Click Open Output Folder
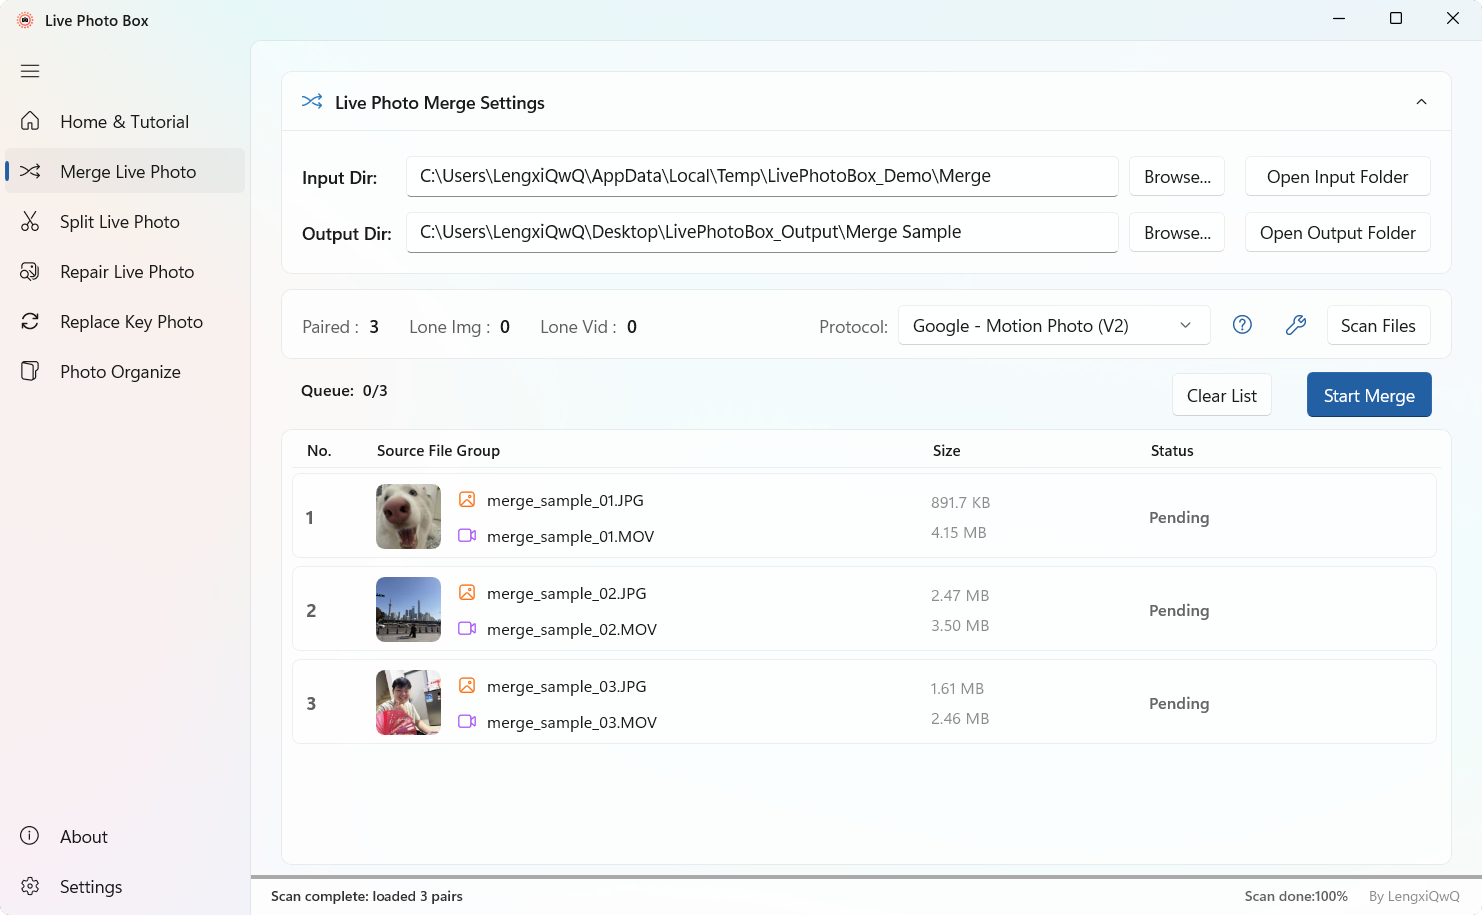The height and width of the screenshot is (915, 1482). point(1337,232)
